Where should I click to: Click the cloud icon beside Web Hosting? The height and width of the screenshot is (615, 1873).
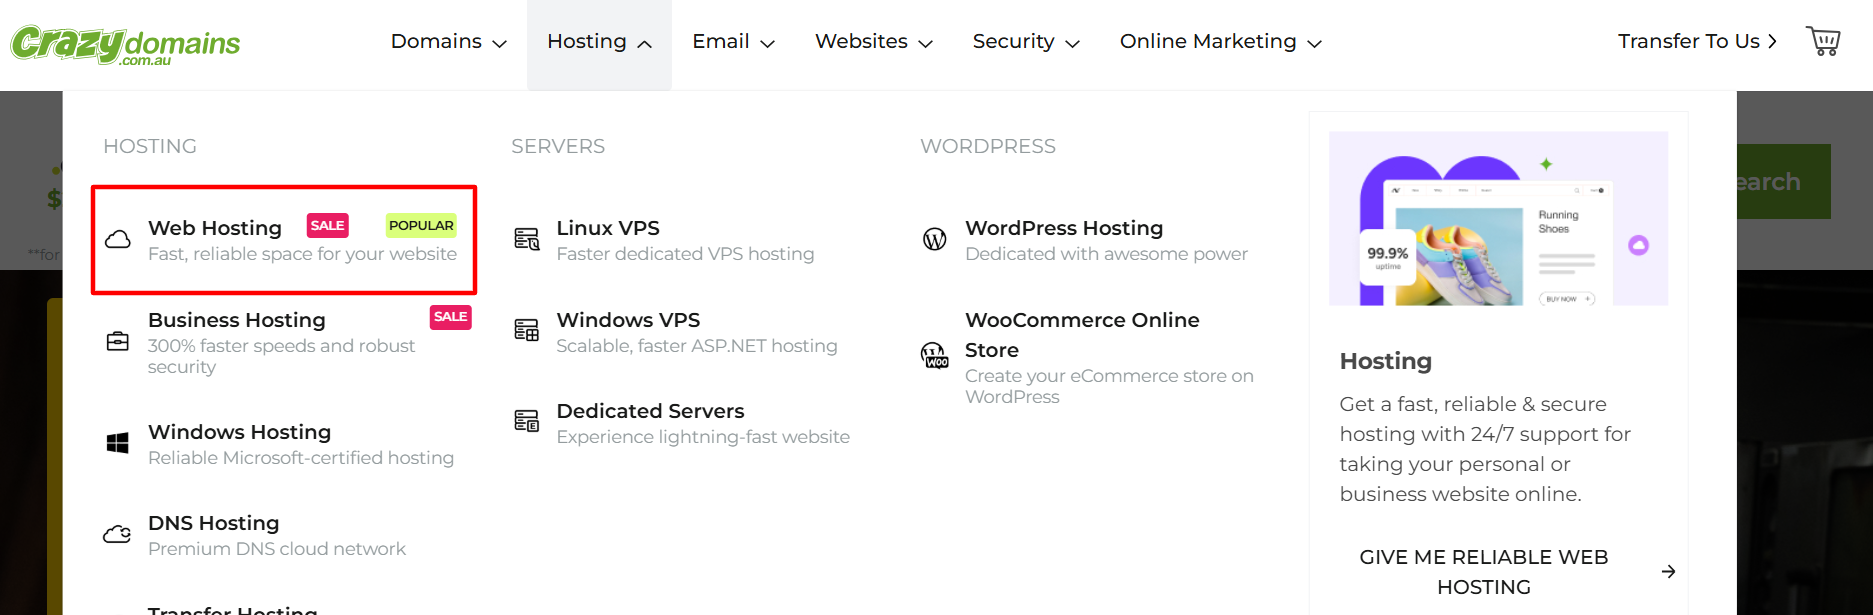click(118, 239)
